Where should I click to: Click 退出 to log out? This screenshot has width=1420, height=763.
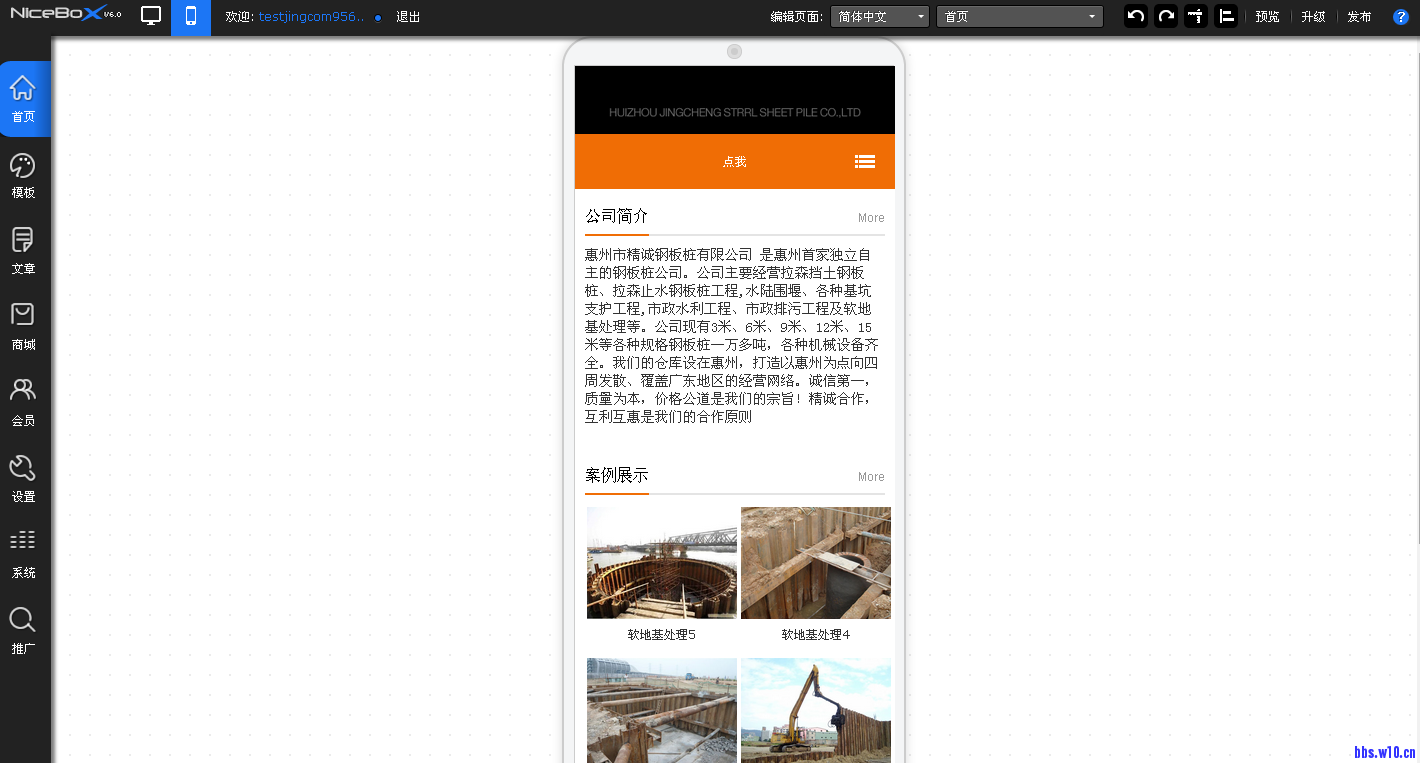coord(408,17)
